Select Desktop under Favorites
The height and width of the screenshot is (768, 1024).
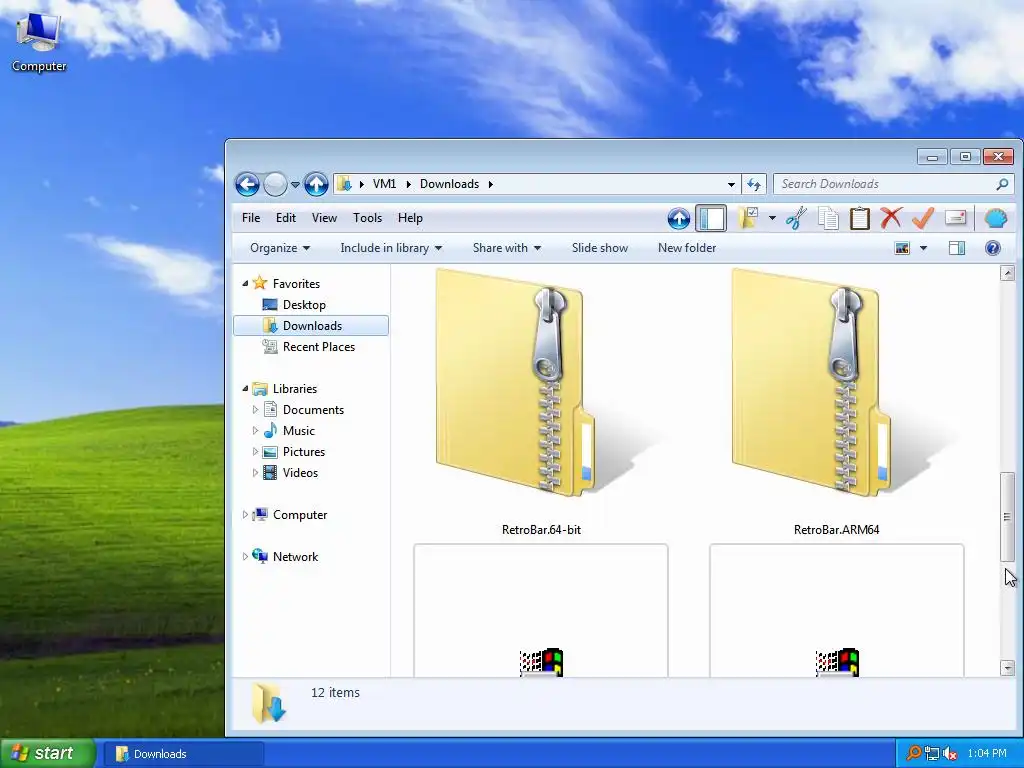click(x=304, y=305)
